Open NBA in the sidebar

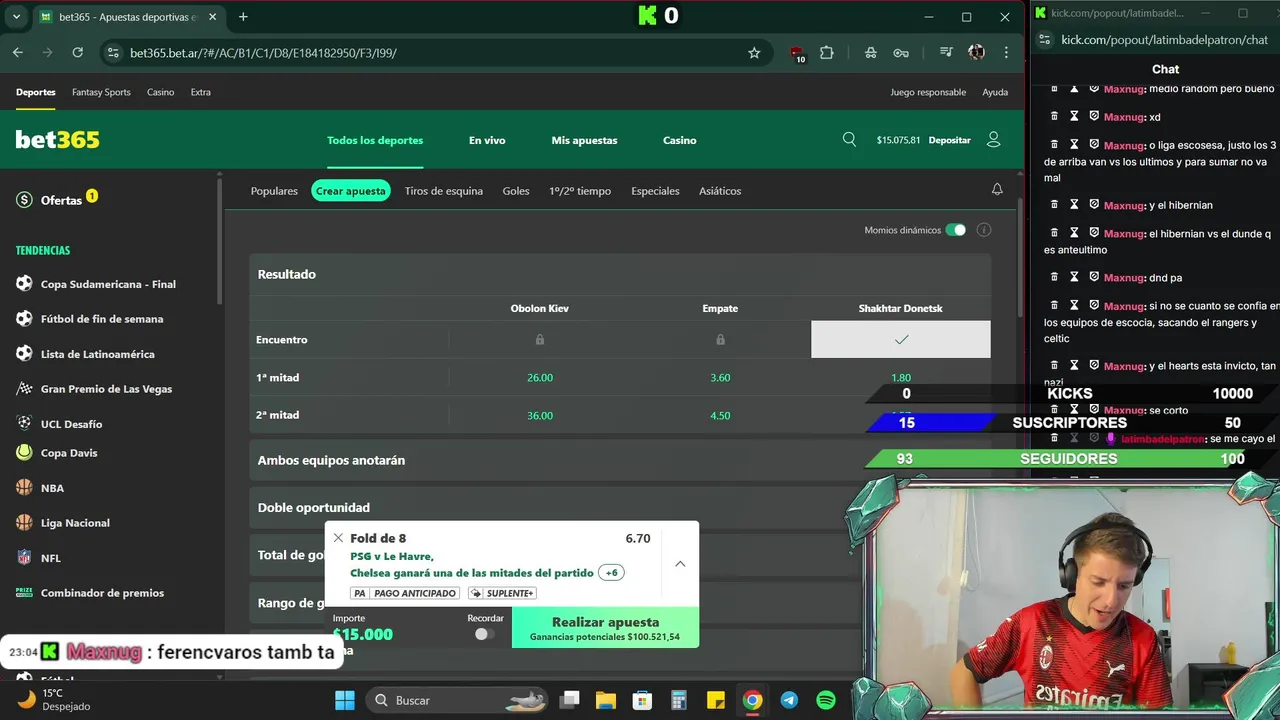(52, 488)
